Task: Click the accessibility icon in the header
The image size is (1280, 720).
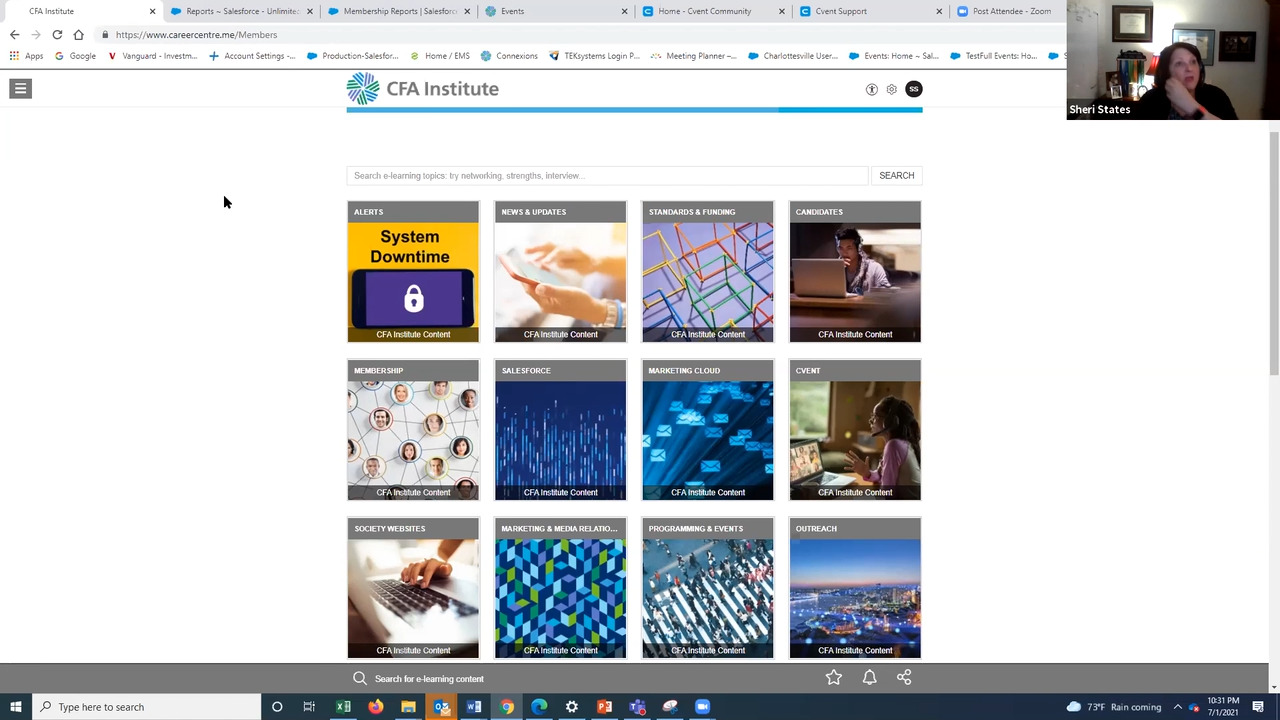Action: click(x=872, y=89)
